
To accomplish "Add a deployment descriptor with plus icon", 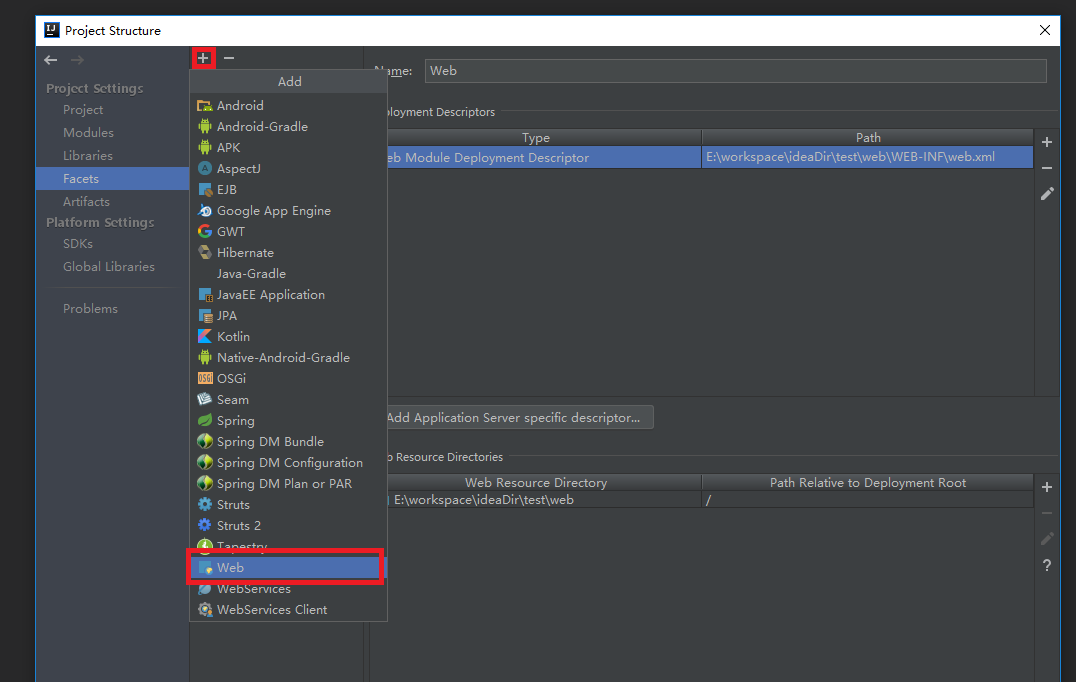I will coord(1046,142).
